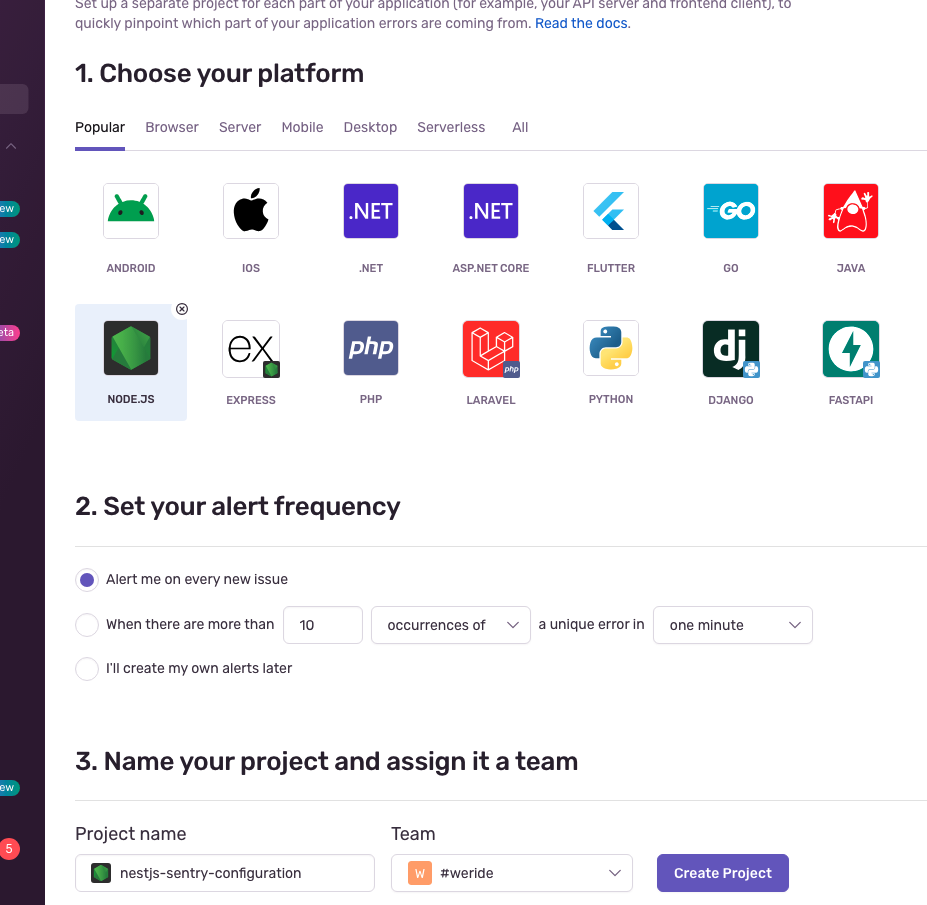927x905 pixels.
Task: Open the Team #weride dropdown
Action: point(511,873)
